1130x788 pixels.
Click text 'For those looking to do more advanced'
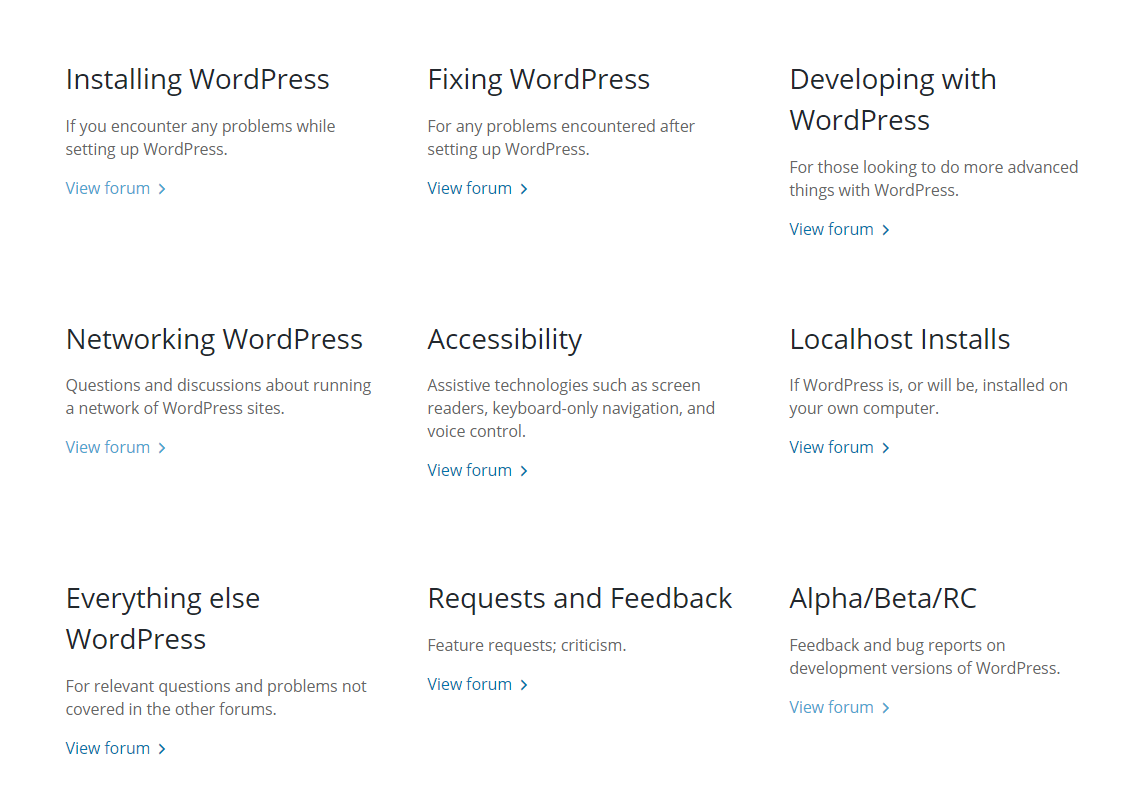click(x=933, y=167)
